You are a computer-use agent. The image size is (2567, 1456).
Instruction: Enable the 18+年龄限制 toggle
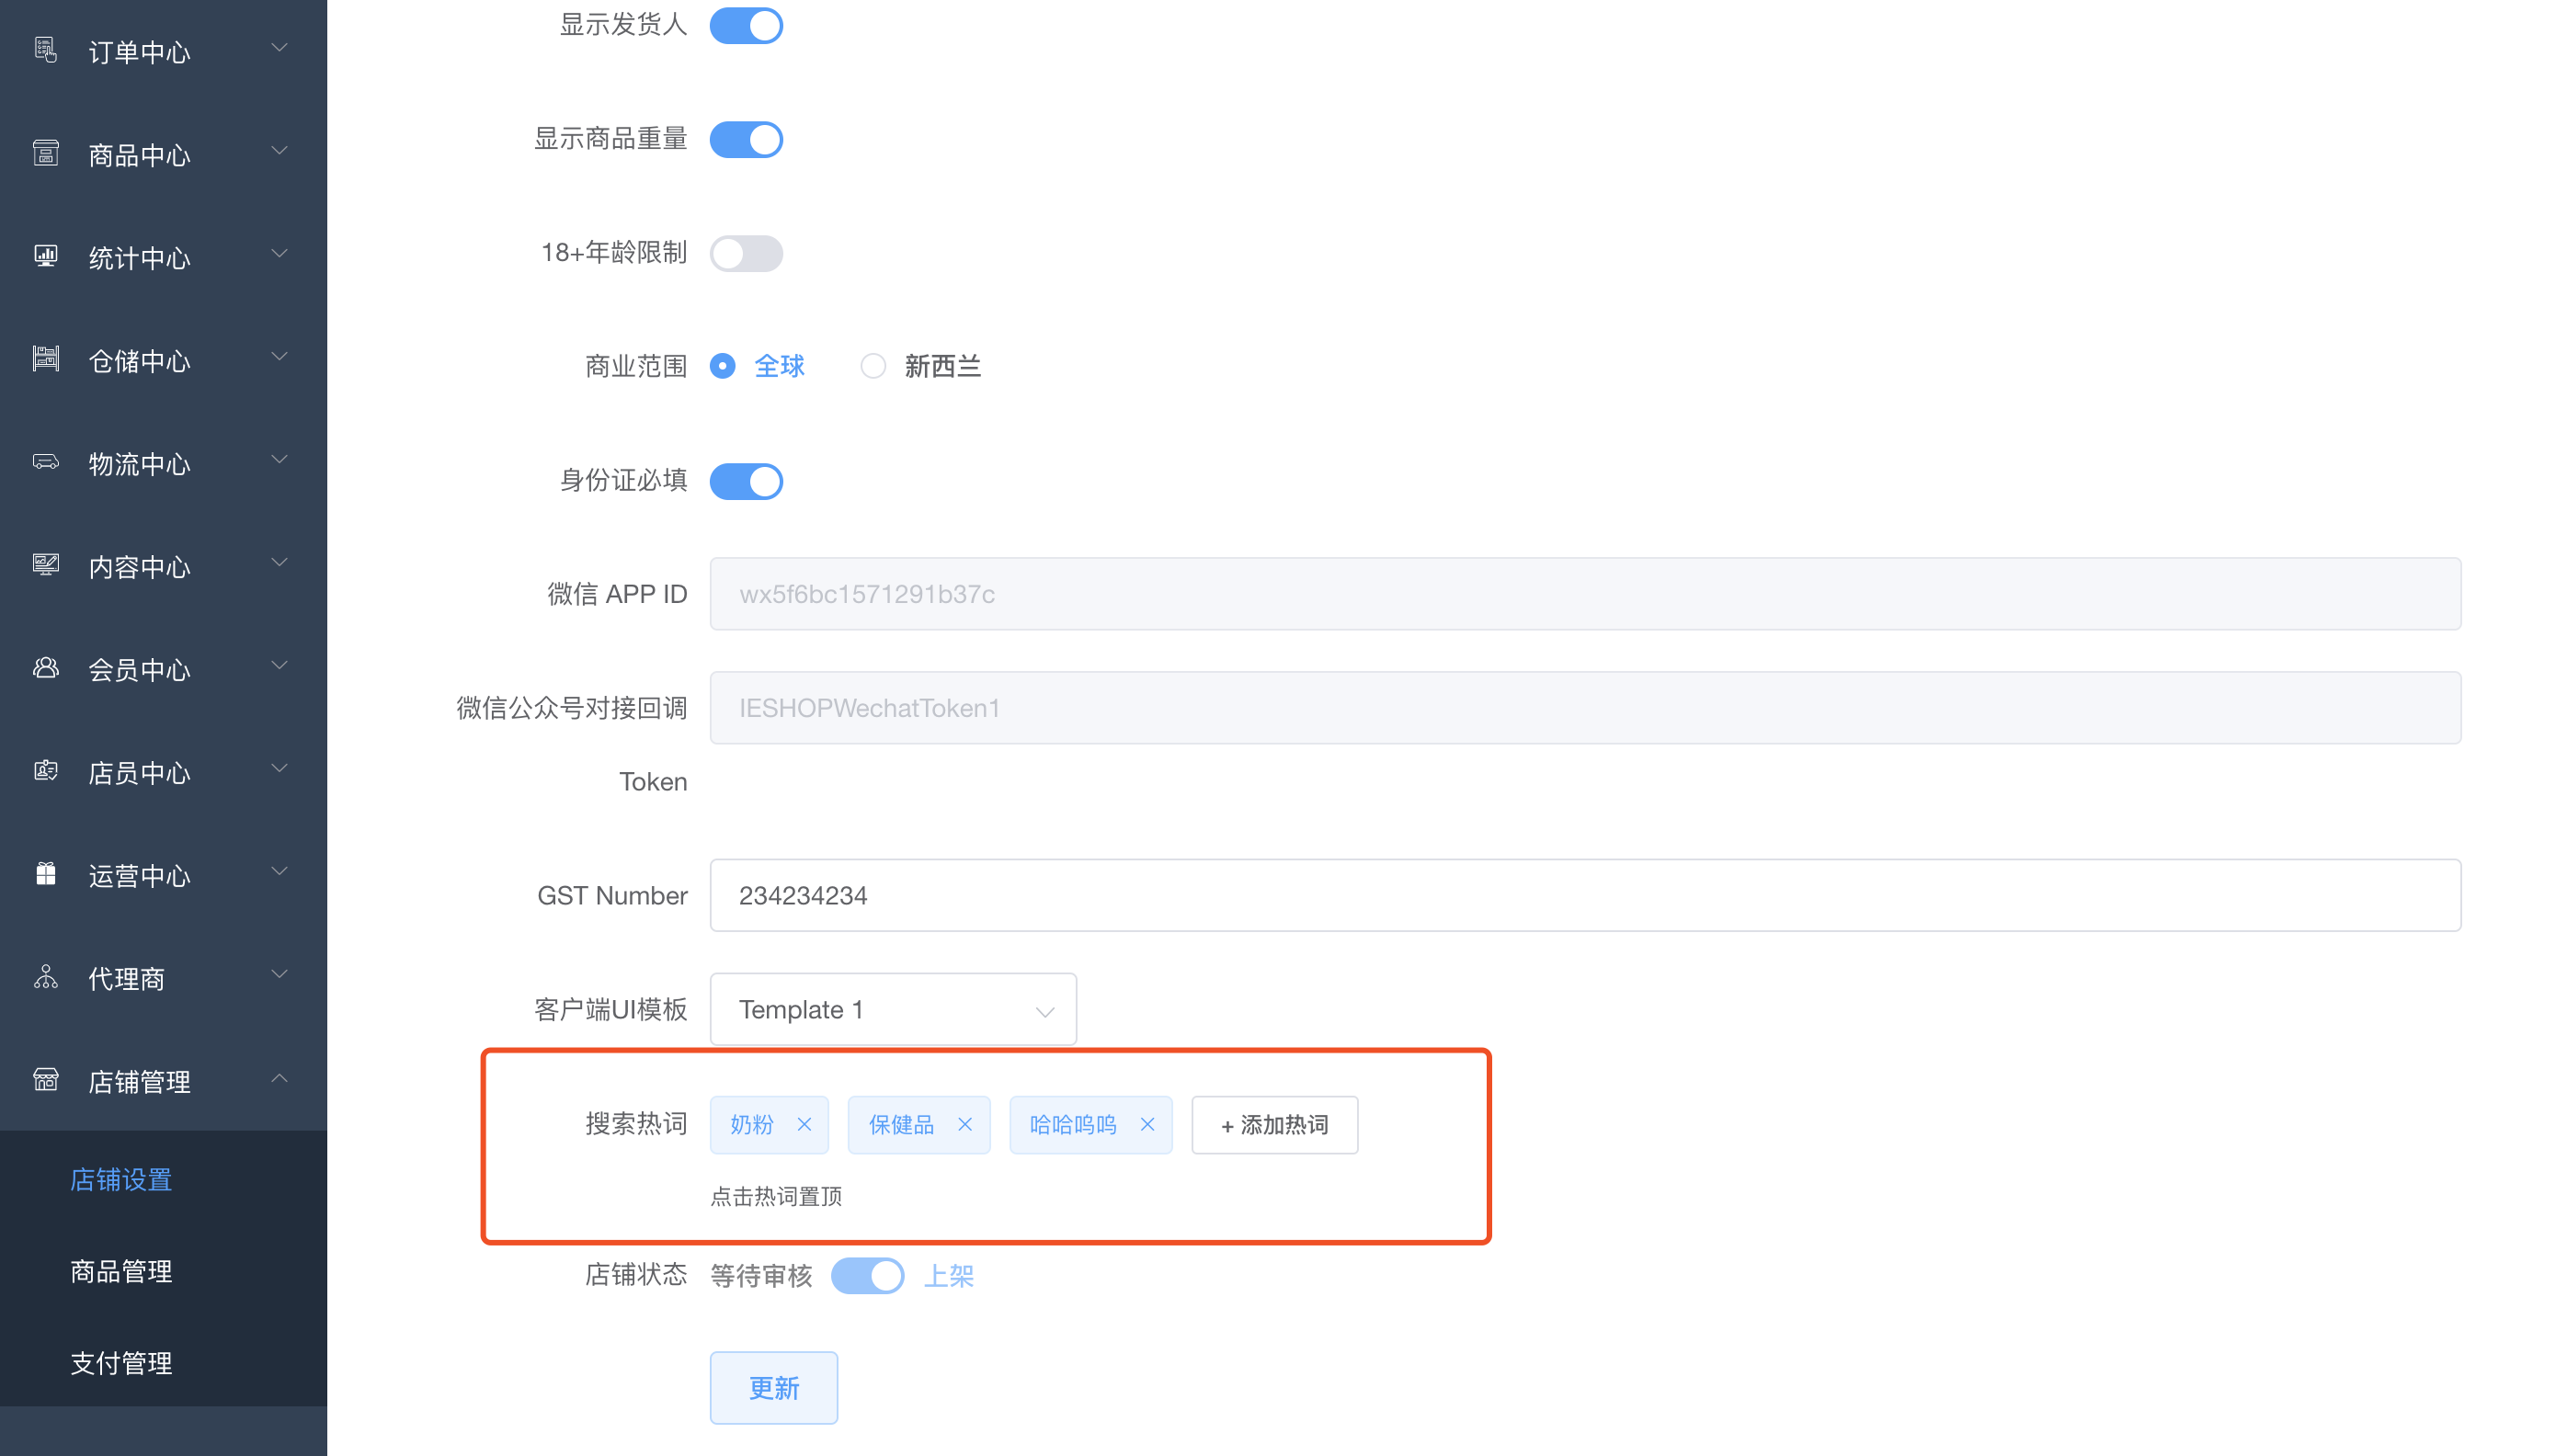[x=746, y=253]
